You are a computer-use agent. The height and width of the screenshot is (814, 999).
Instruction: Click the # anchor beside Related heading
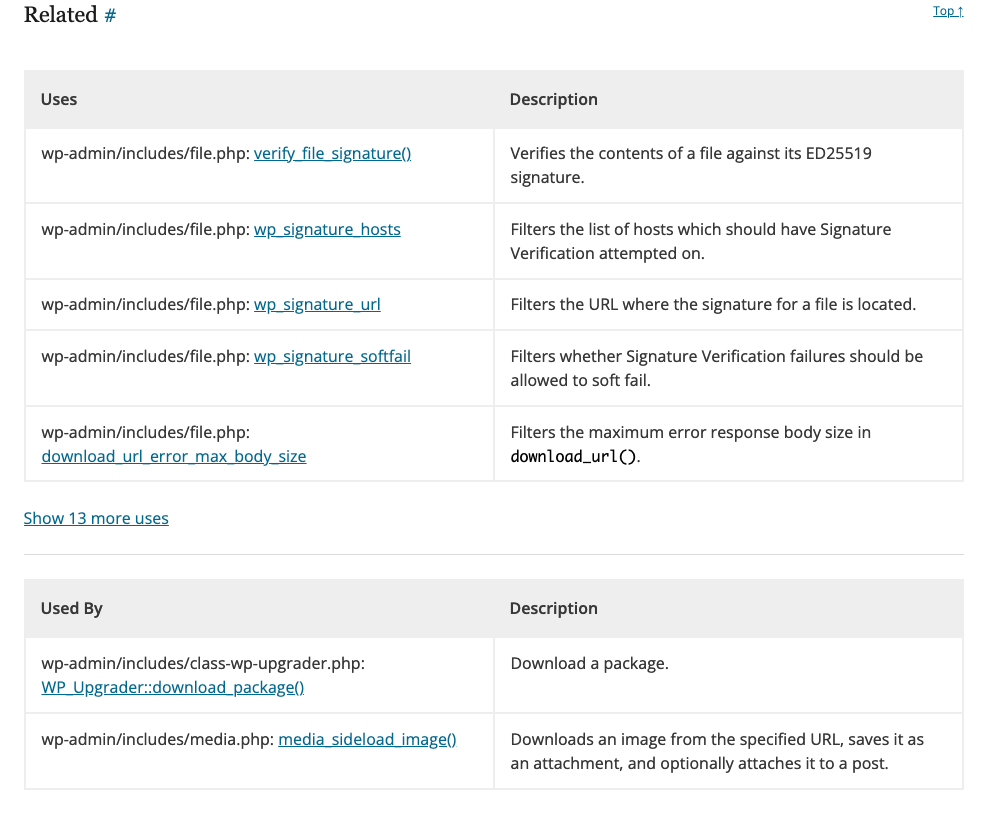point(110,16)
